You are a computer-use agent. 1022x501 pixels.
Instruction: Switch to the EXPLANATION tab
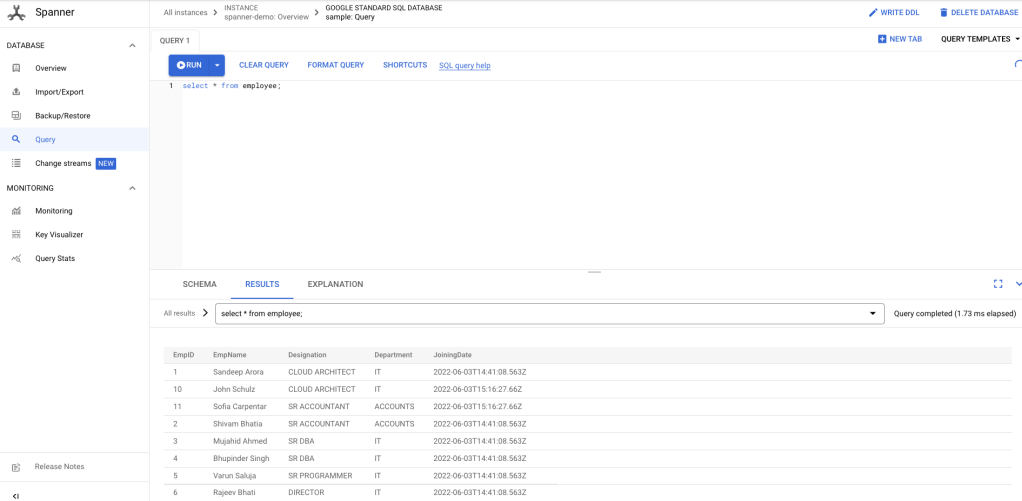335,284
